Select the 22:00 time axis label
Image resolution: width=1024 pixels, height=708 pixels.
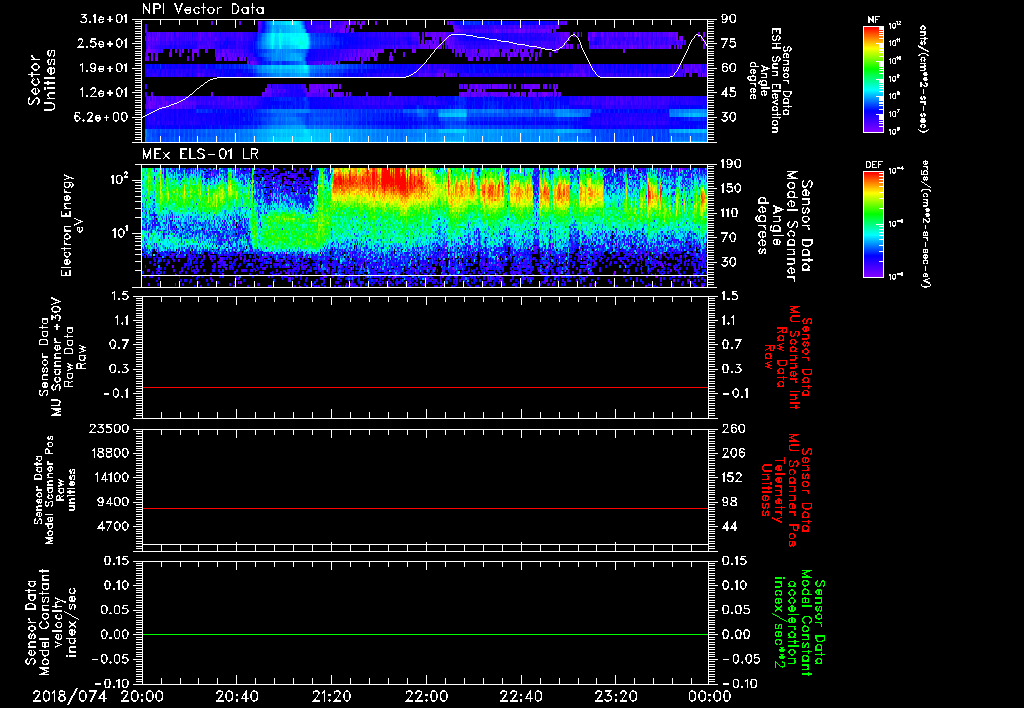coord(426,694)
